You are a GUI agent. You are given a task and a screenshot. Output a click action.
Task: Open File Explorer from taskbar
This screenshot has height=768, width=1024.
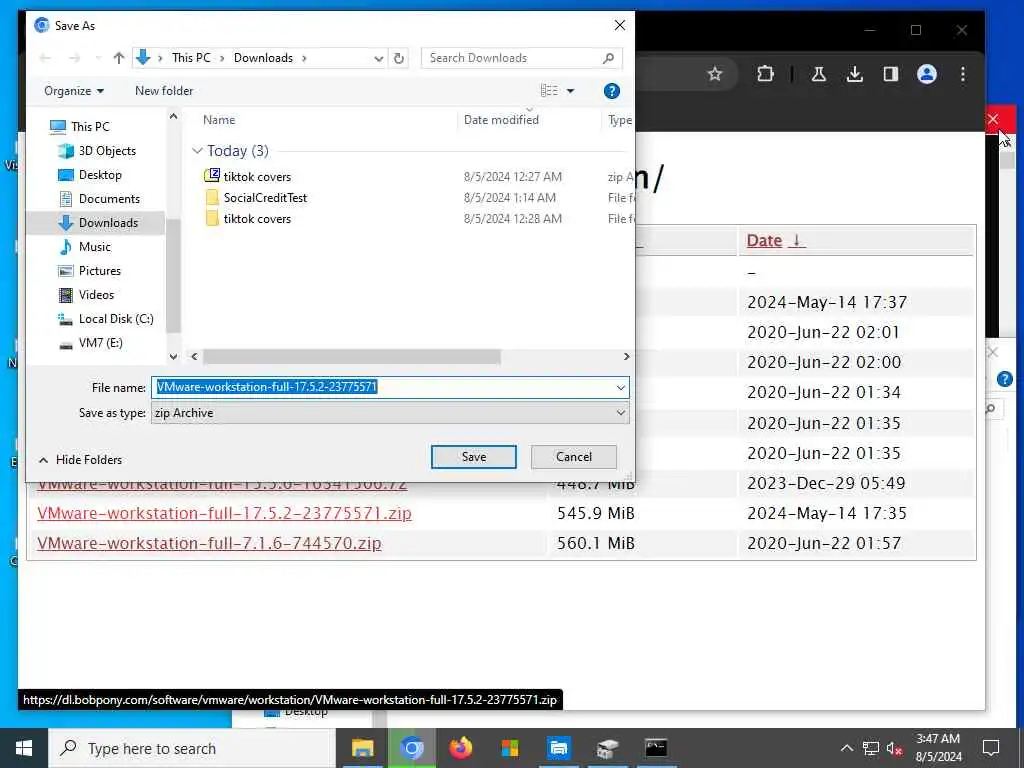pos(362,748)
